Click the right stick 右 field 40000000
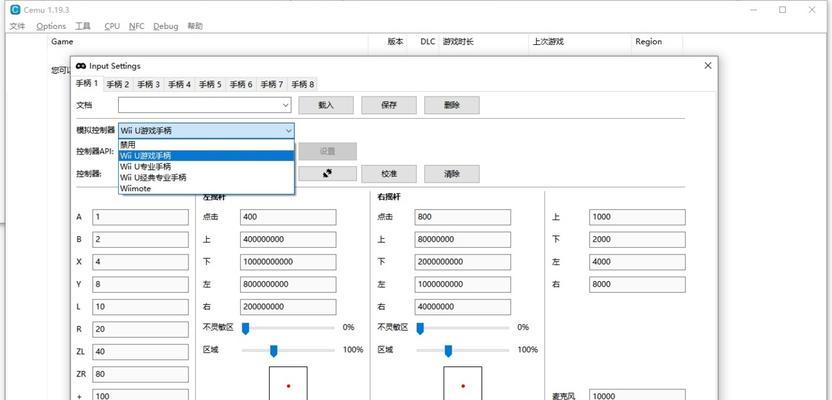Image resolution: width=832 pixels, height=400 pixels. pyautogui.click(x=463, y=307)
